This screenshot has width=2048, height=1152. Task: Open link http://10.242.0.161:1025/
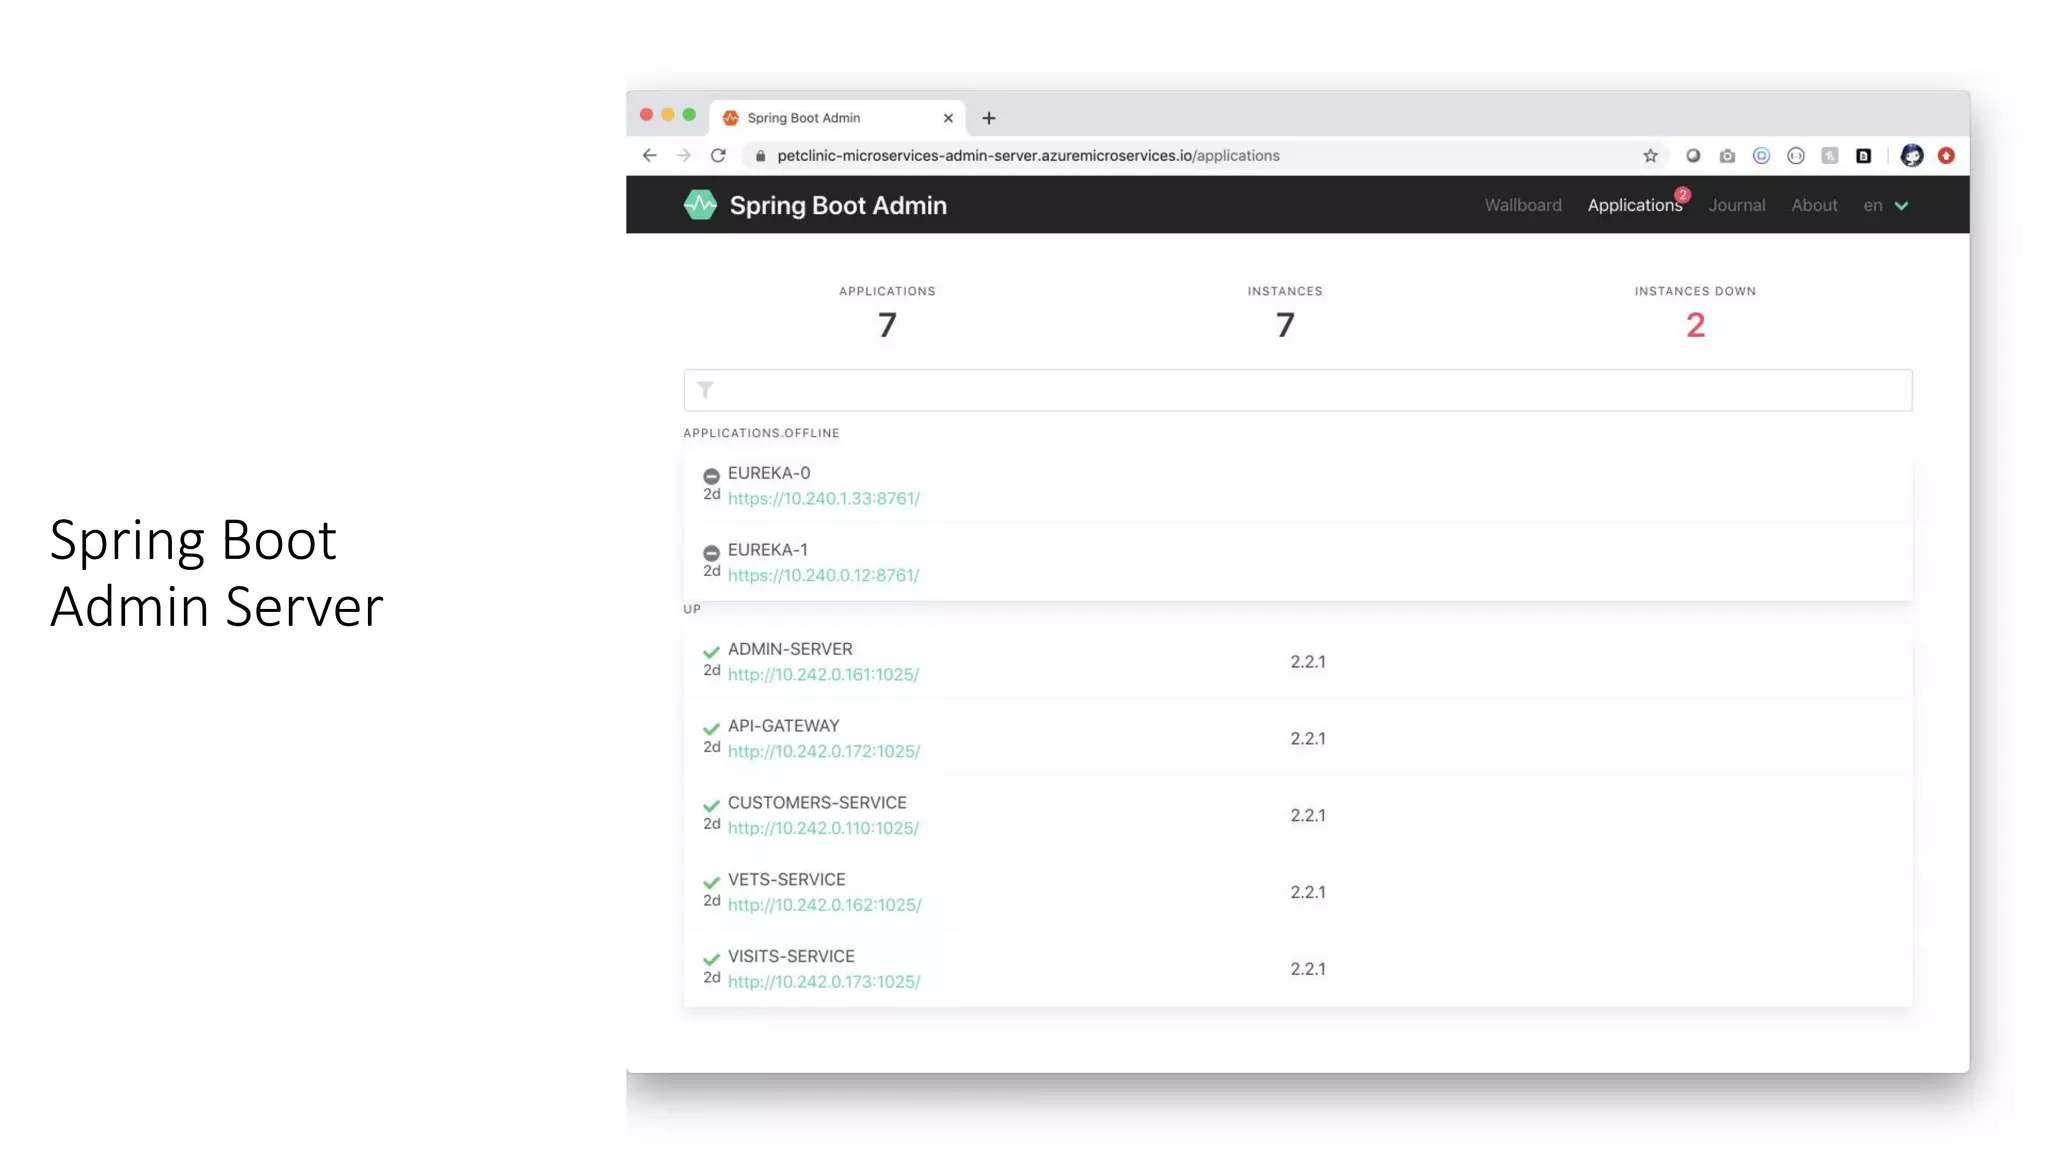click(x=823, y=674)
